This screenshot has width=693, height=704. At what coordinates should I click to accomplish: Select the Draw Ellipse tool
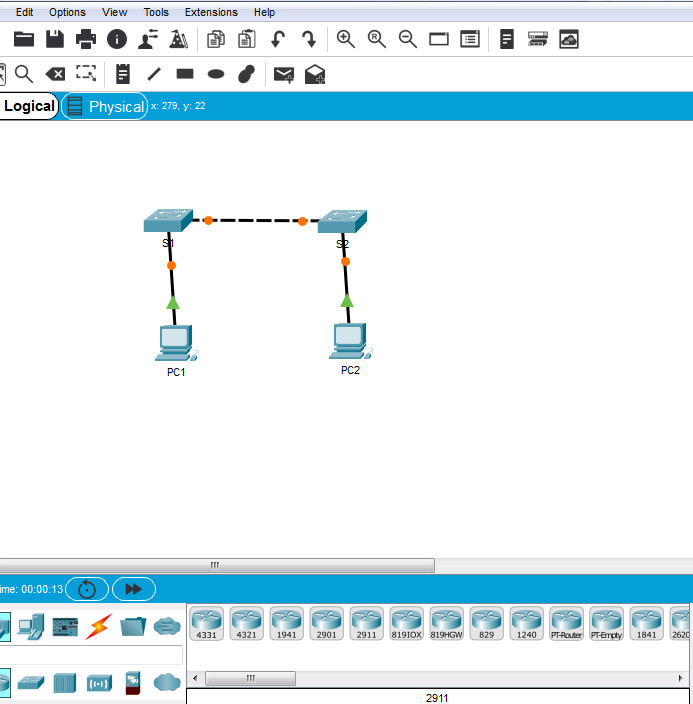pos(216,74)
